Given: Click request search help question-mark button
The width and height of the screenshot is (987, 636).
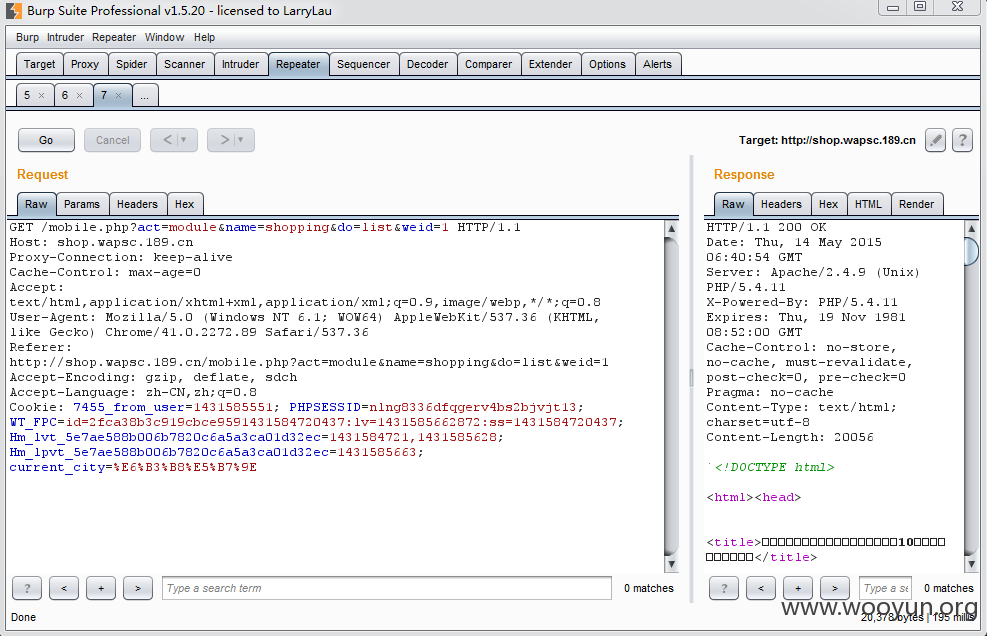Looking at the screenshot, I should tap(27, 588).
